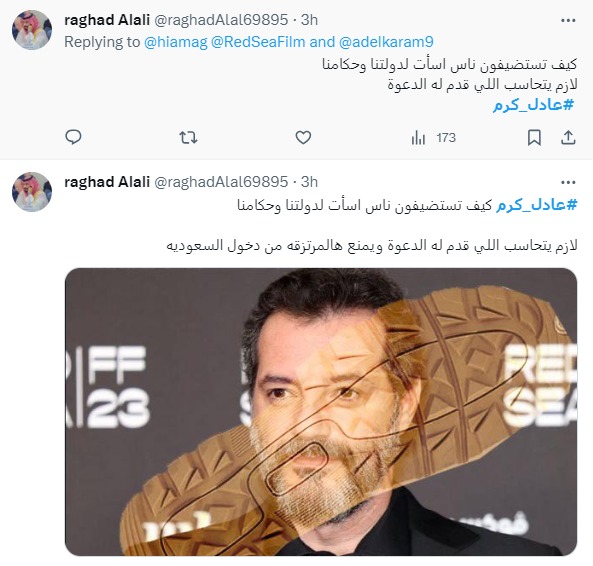593x566 pixels.
Task: Open raghad Alali avatar on second tweet
Action: 32,192
